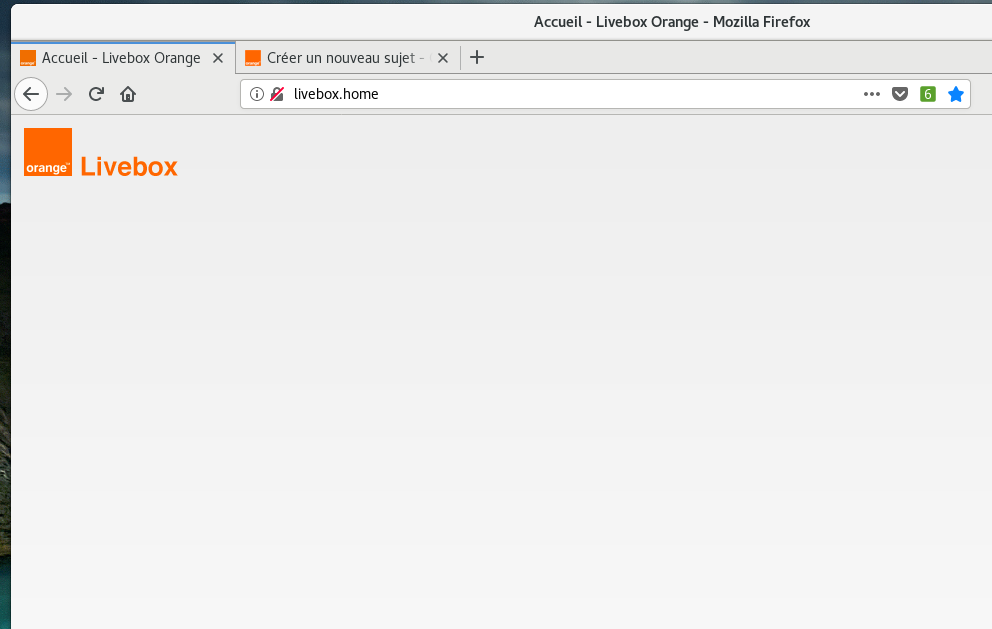Open the page actions three-dot menu
This screenshot has height=629, width=992.
(872, 94)
